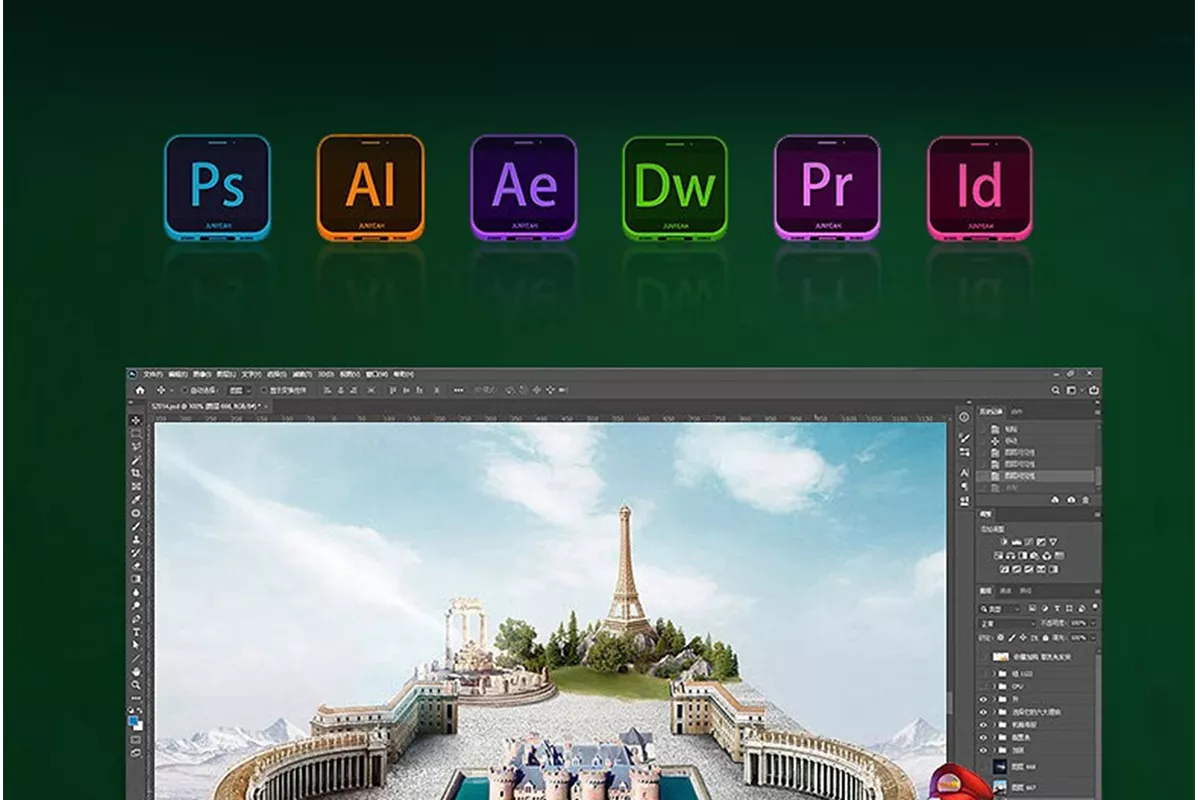Open the 编辑(E) Edit menu

pos(178,374)
